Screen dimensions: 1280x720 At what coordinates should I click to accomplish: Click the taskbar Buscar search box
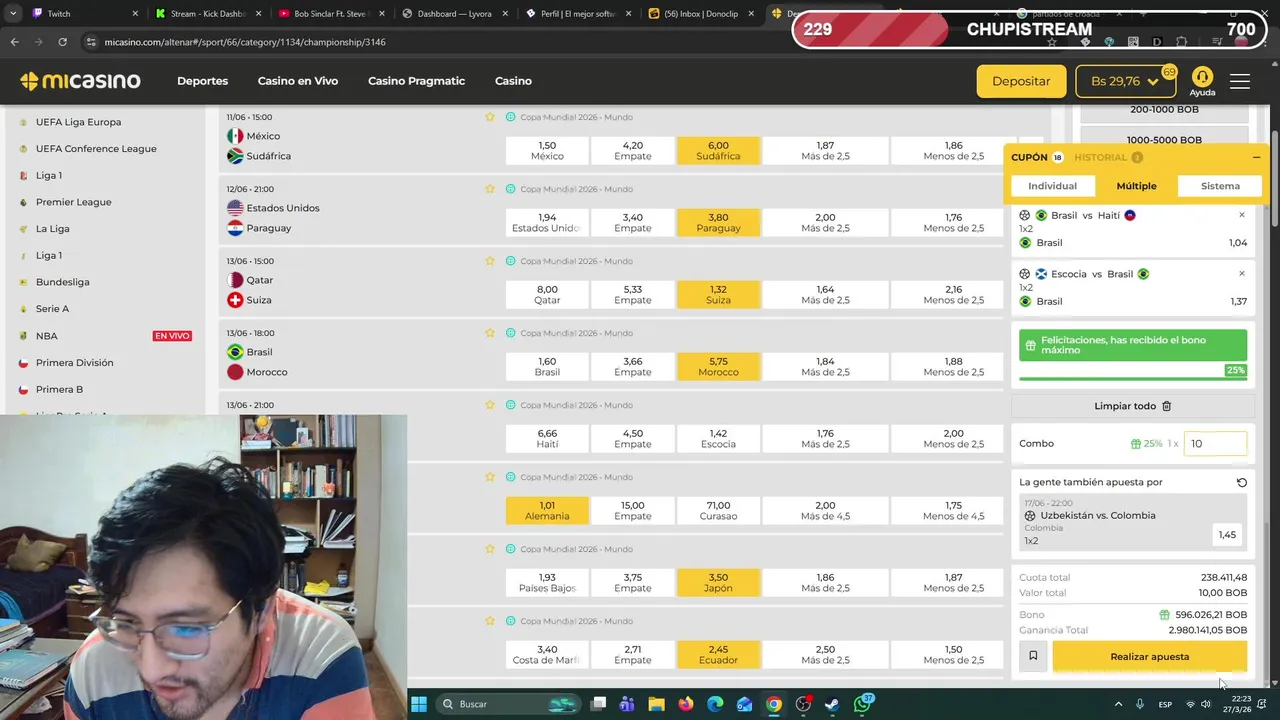coord(508,704)
